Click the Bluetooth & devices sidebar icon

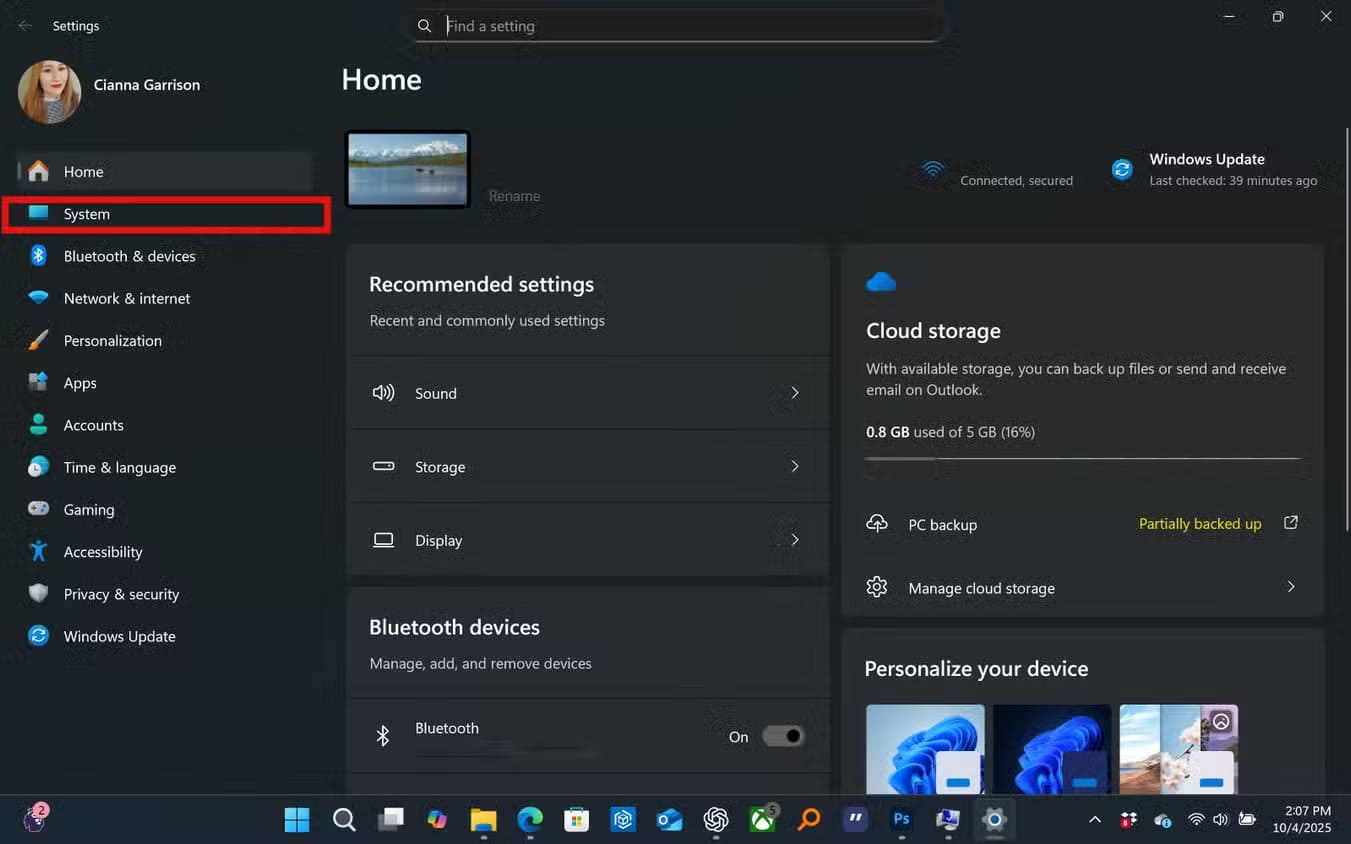click(38, 256)
